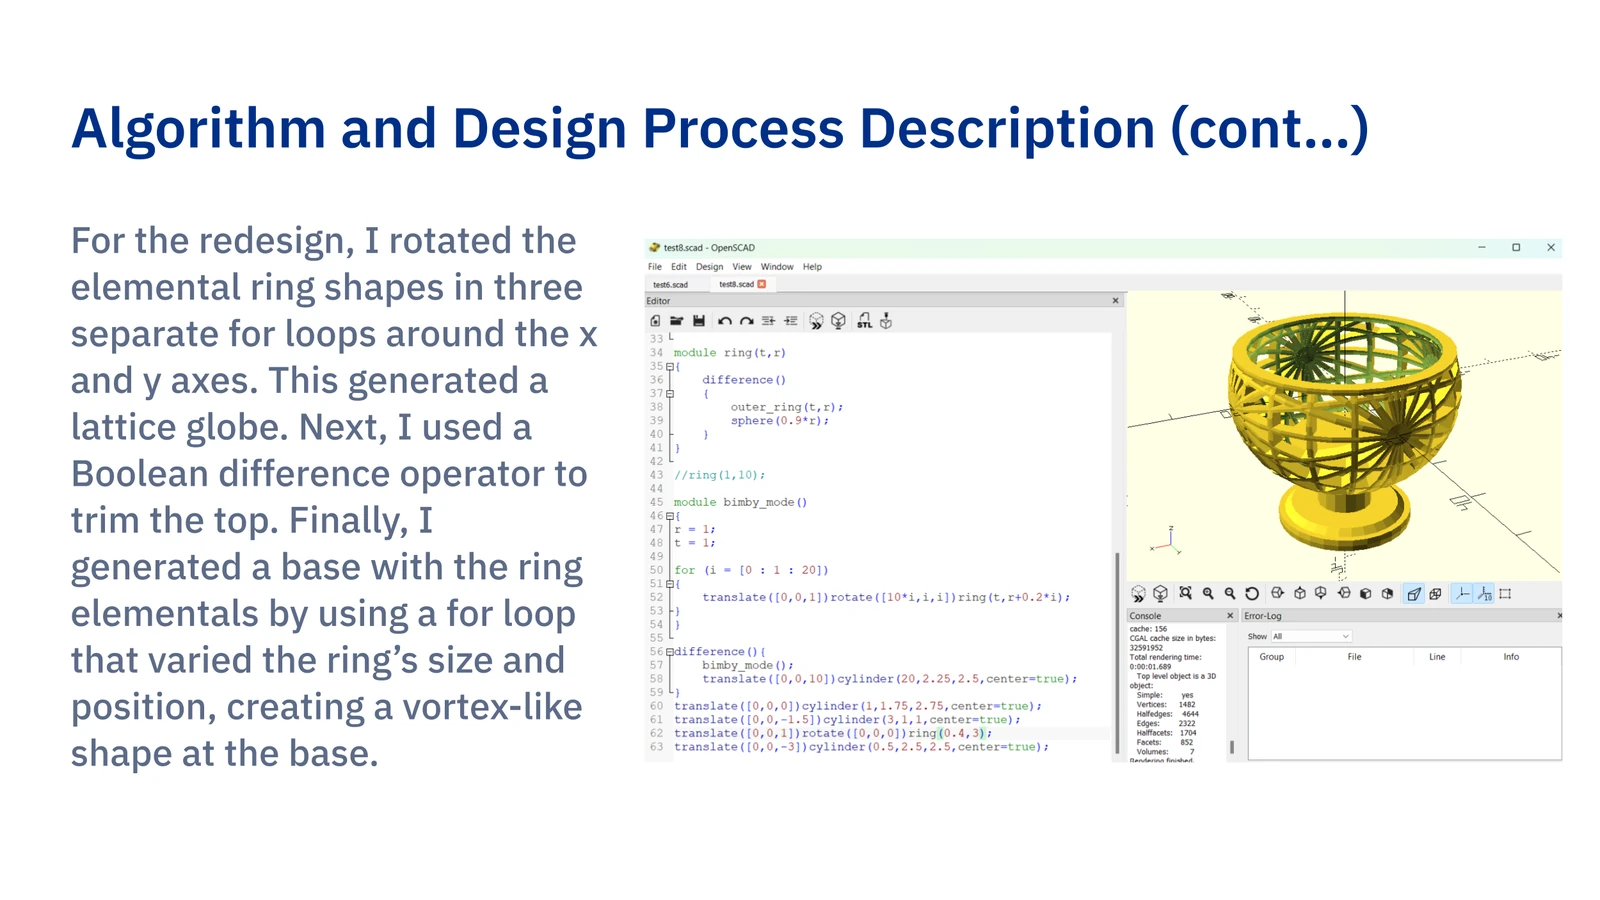Click the 'module ring(t,r)' code line
Image resolution: width=1600 pixels, height=900 pixels.
click(730, 353)
